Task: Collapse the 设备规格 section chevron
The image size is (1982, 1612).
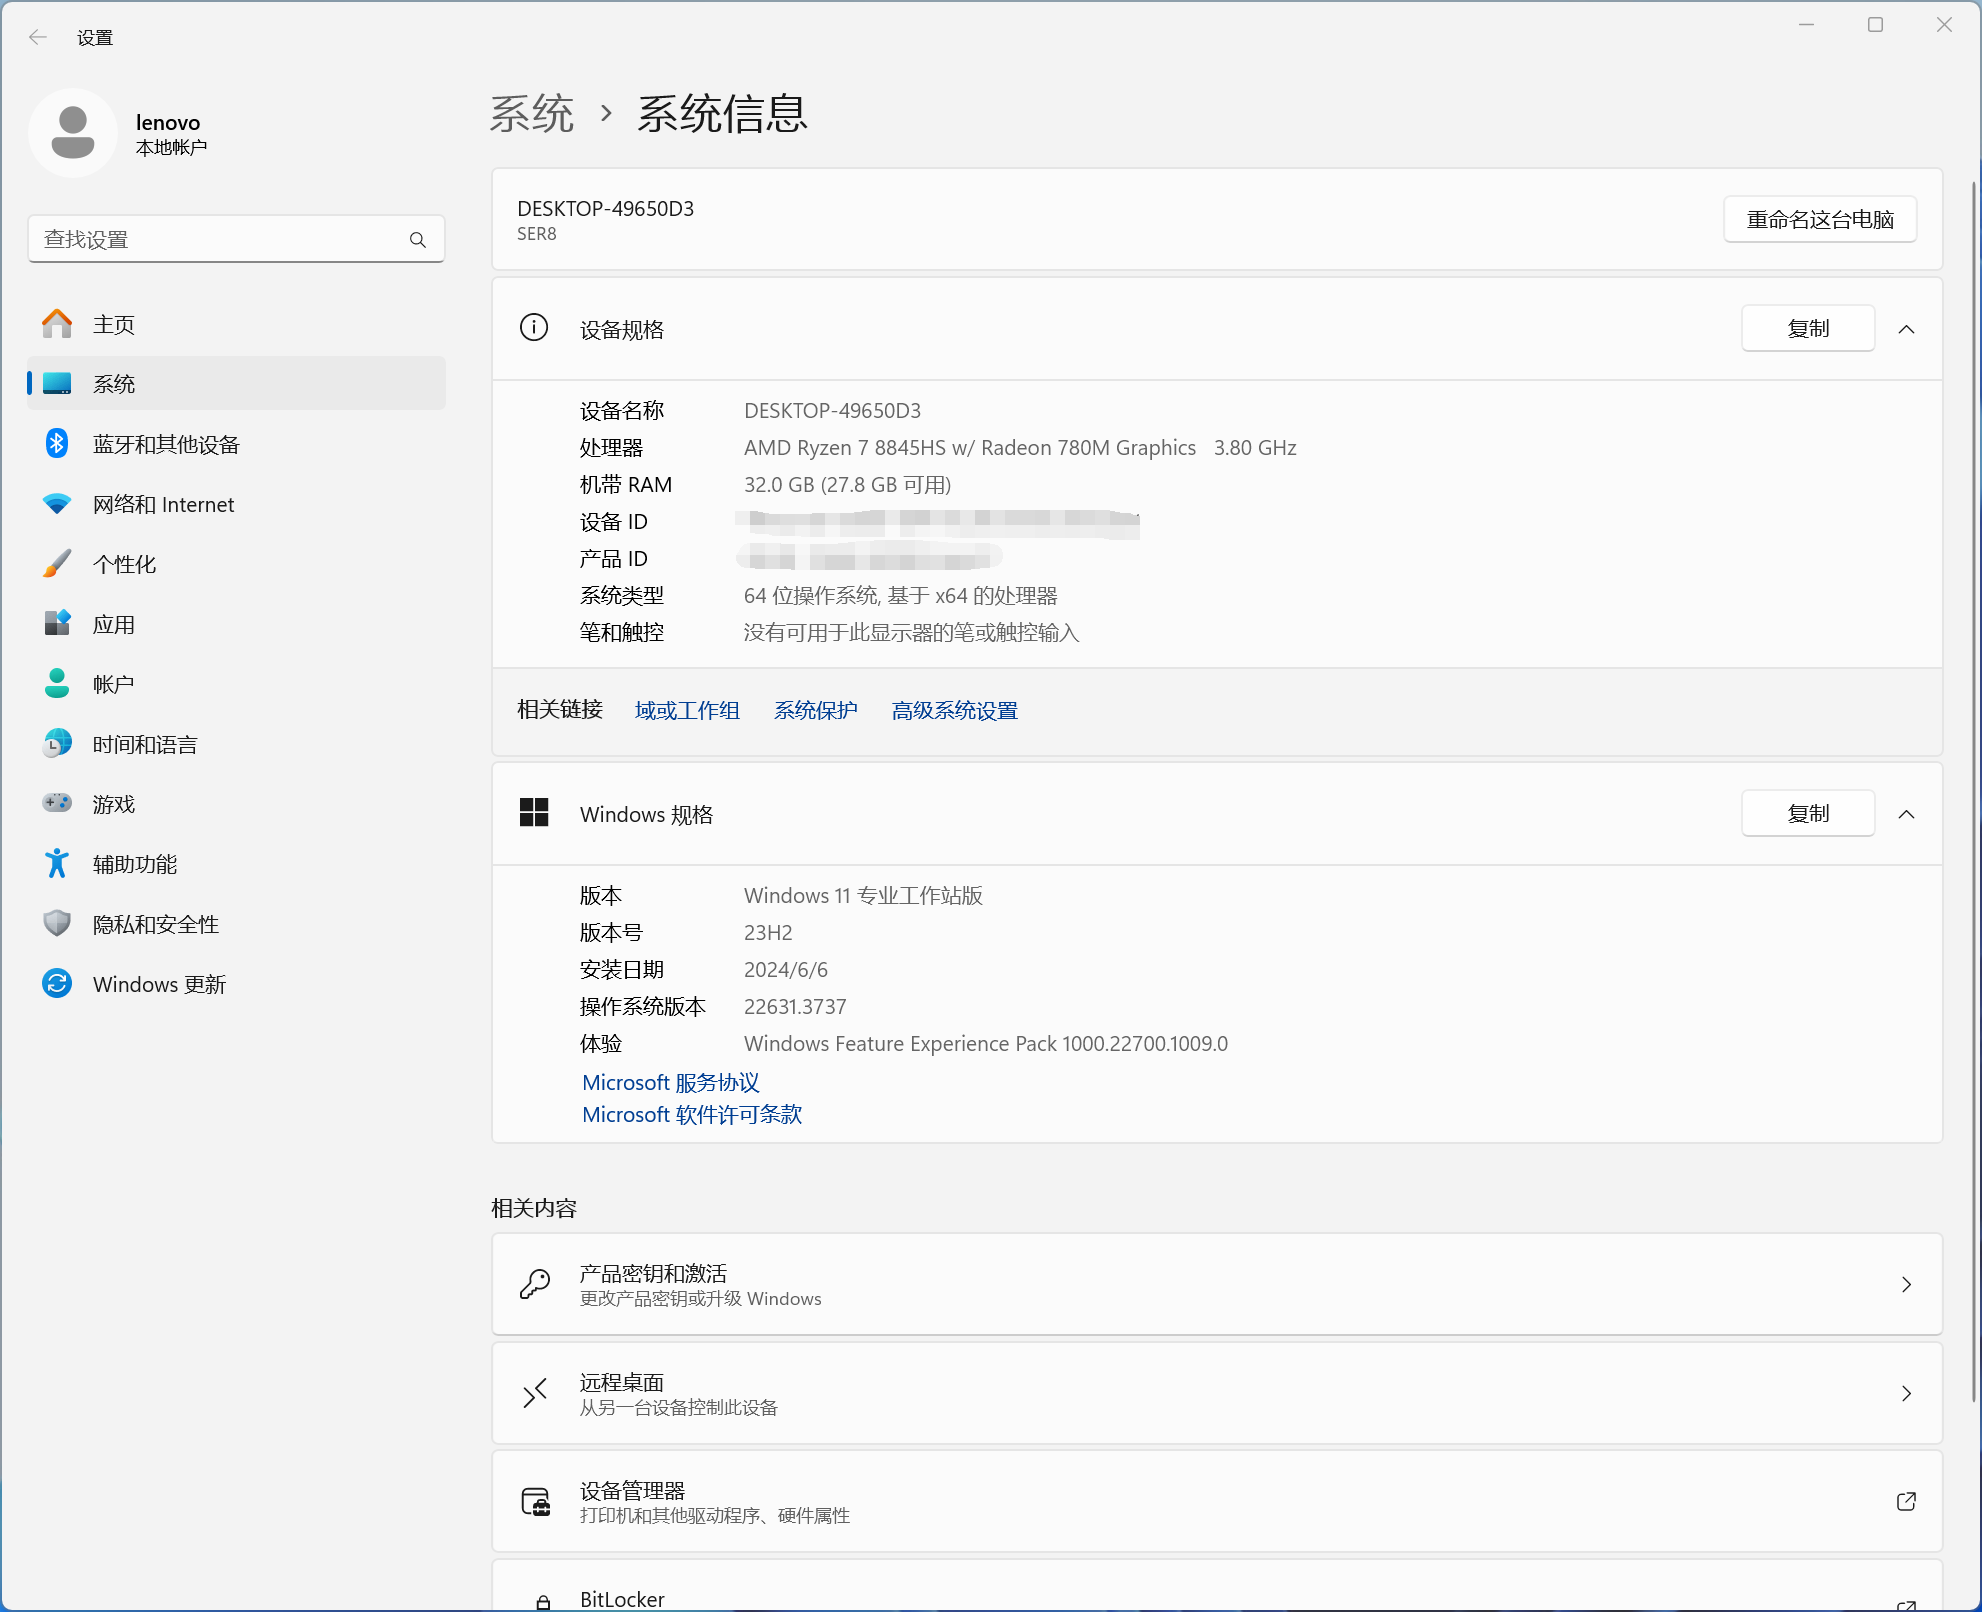Action: coord(1907,329)
